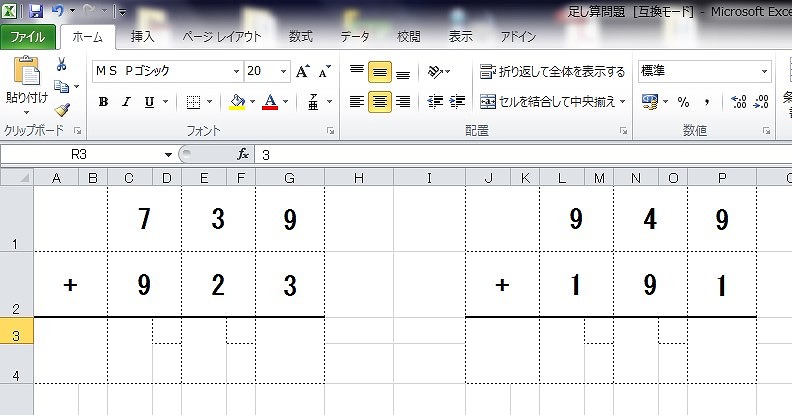Toggle Italic formatting
Image resolution: width=792 pixels, height=415 pixels.
point(126,102)
